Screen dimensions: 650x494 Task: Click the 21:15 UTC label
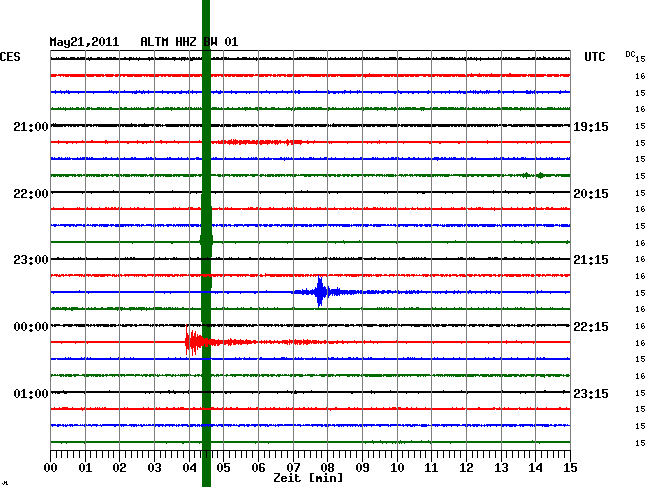click(591, 260)
